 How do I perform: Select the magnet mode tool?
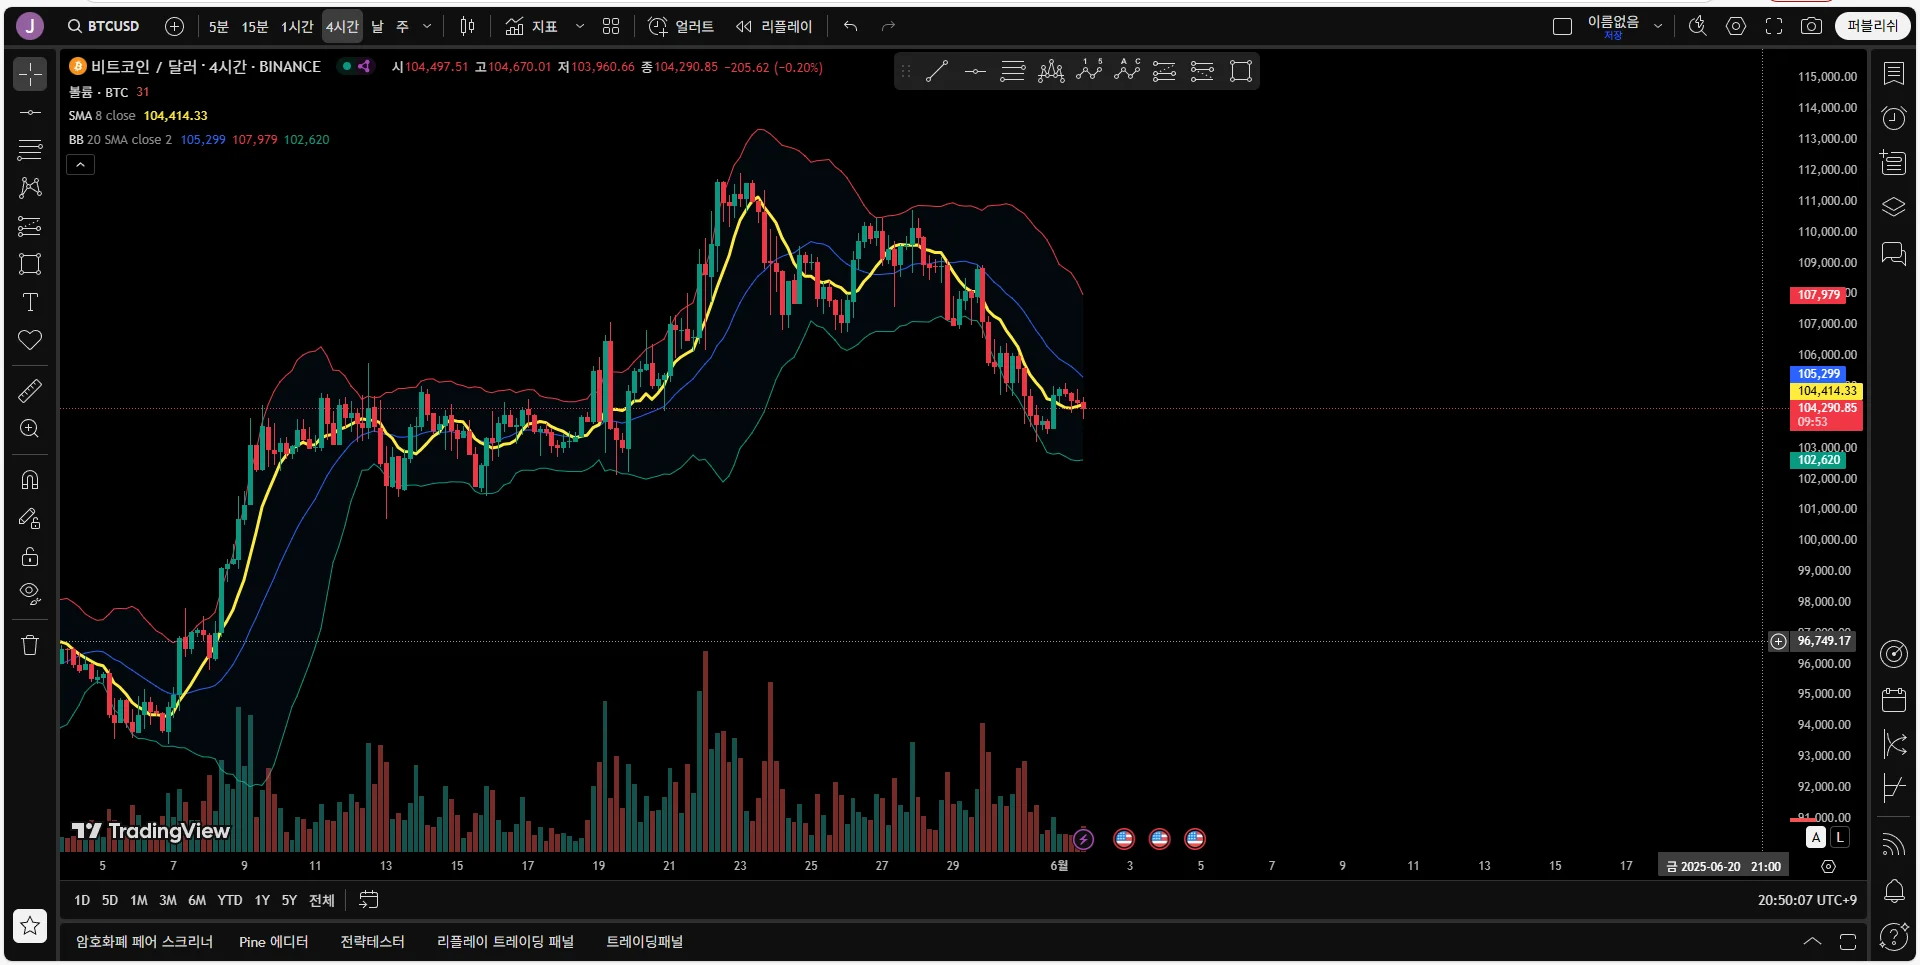click(x=30, y=480)
